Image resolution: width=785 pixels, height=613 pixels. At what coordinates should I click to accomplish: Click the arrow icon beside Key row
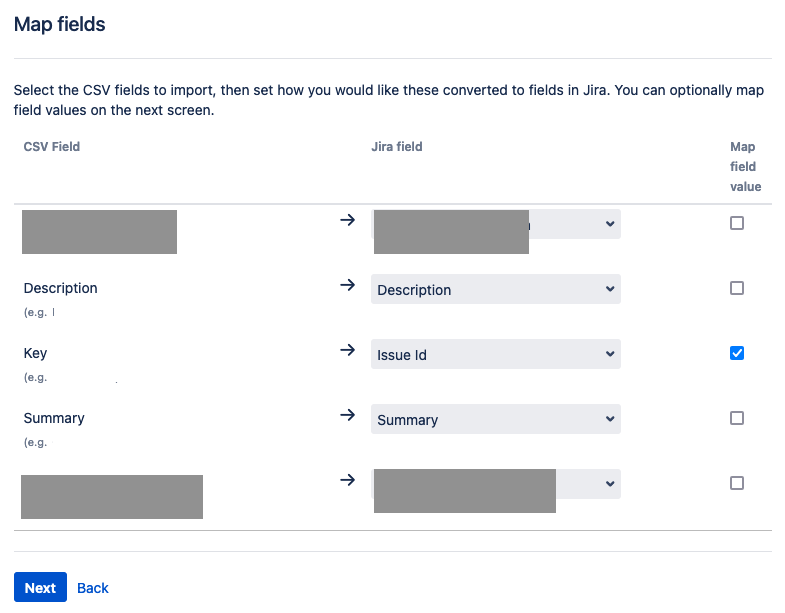tap(347, 350)
